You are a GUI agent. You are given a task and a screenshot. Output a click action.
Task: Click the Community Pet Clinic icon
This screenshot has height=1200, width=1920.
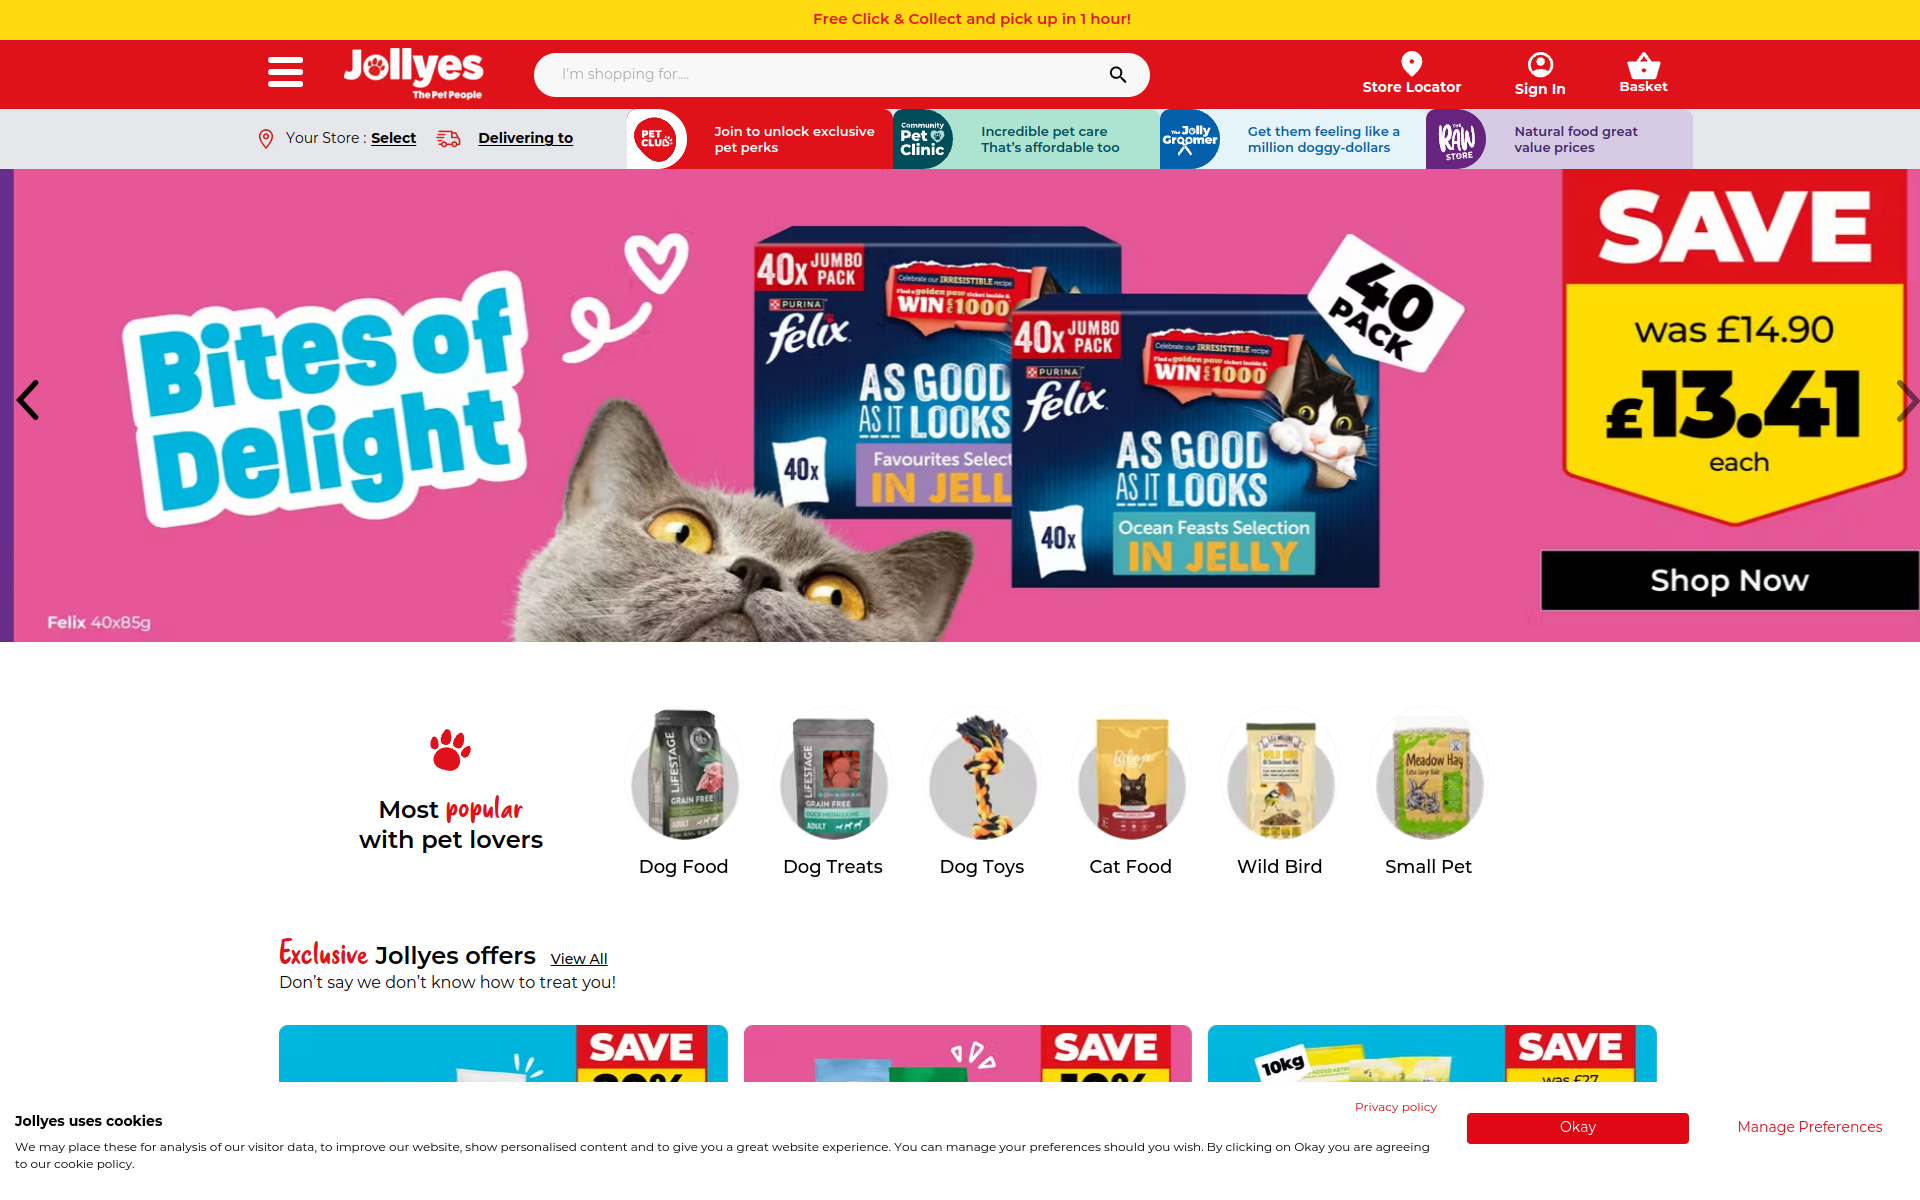point(922,139)
